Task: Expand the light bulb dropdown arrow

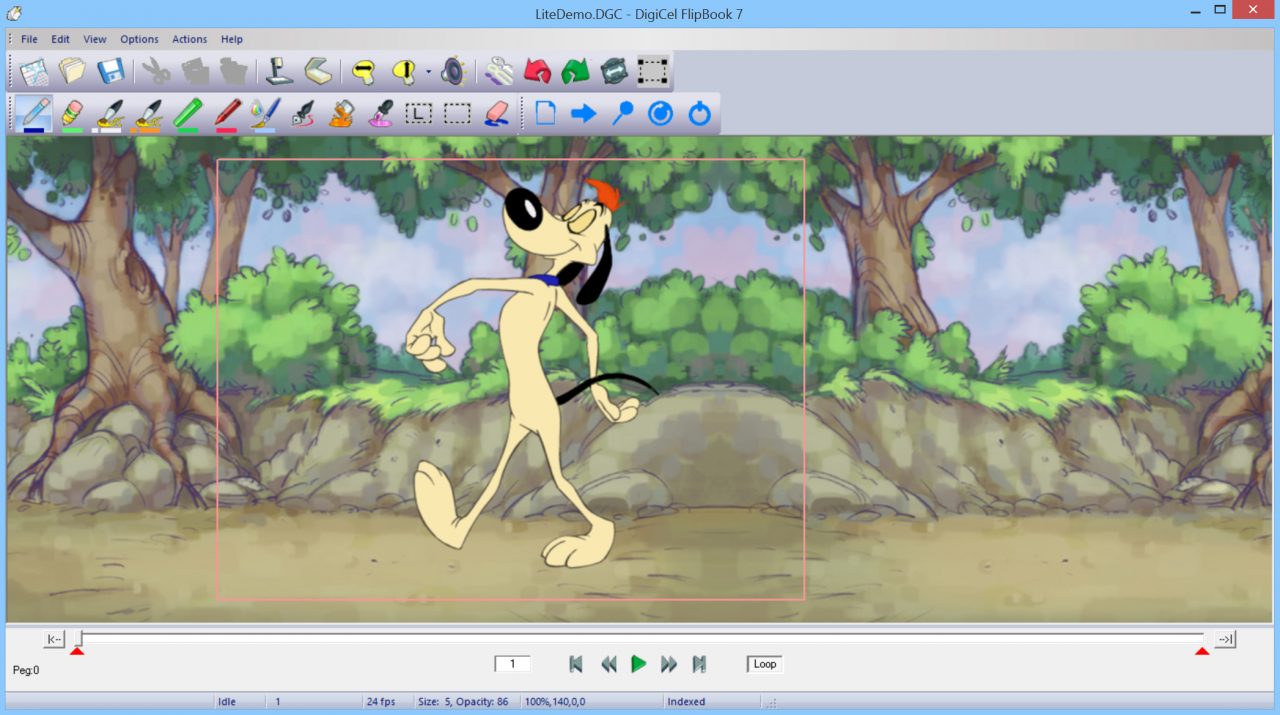Action: [428, 72]
